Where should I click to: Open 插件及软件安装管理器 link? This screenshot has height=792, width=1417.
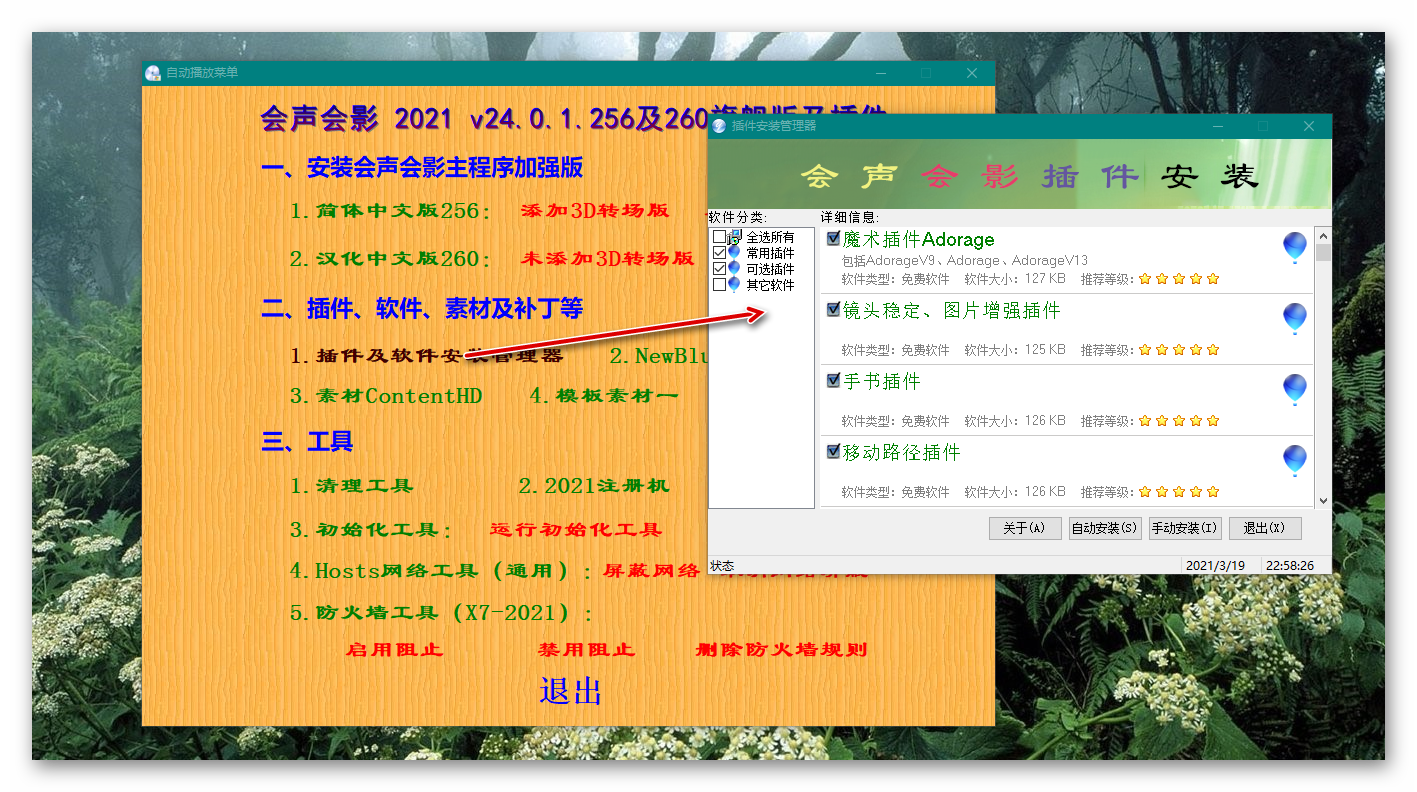pyautogui.click(x=426, y=356)
